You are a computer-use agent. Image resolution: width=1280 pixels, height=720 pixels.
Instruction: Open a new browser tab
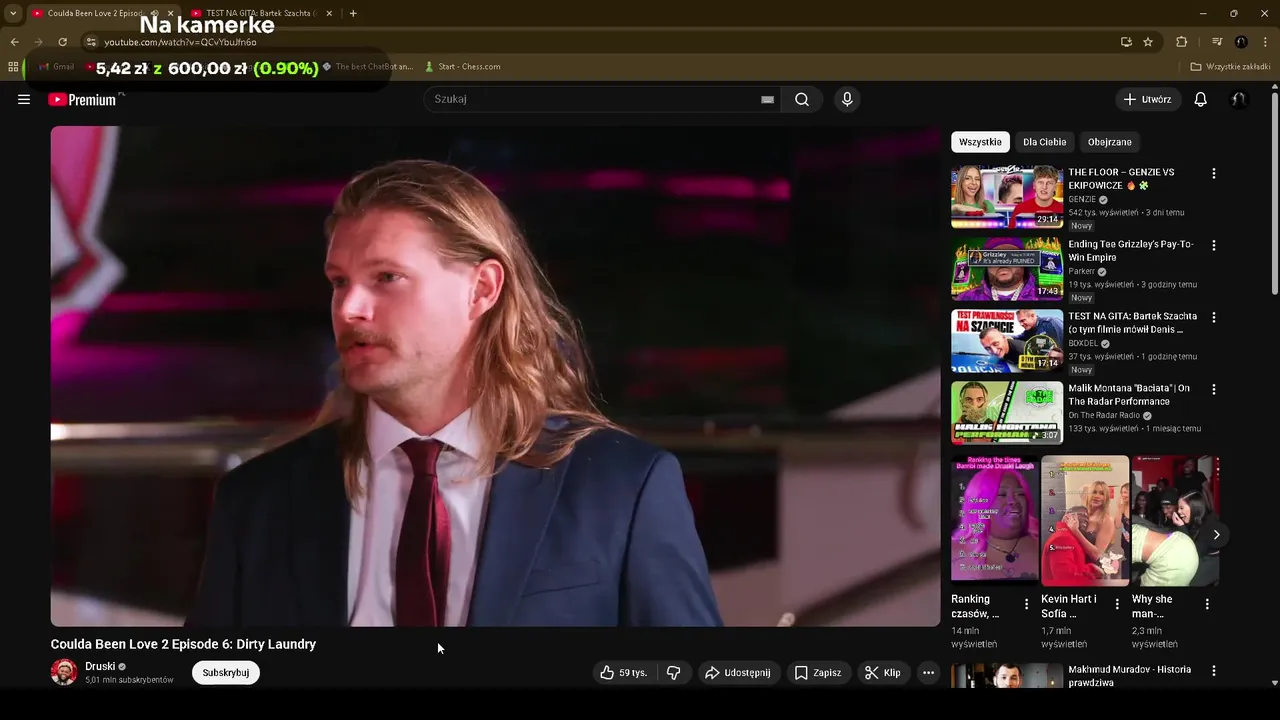coord(353,13)
